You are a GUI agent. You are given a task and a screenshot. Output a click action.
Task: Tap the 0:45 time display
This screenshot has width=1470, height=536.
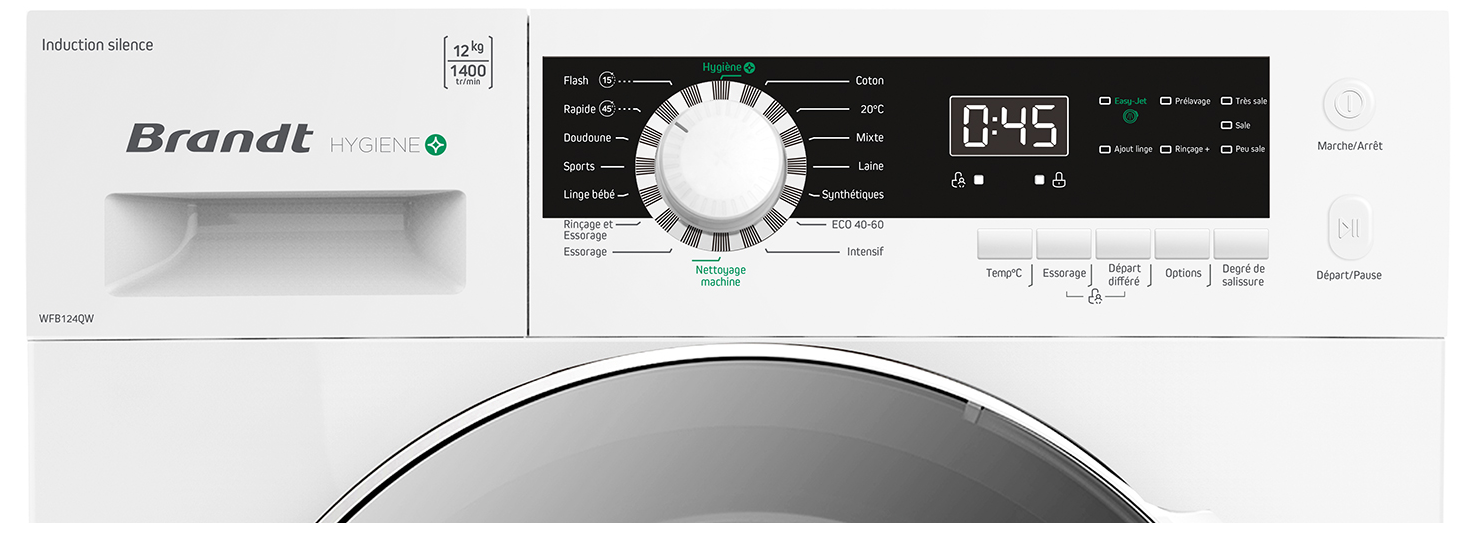pyautogui.click(x=1009, y=126)
